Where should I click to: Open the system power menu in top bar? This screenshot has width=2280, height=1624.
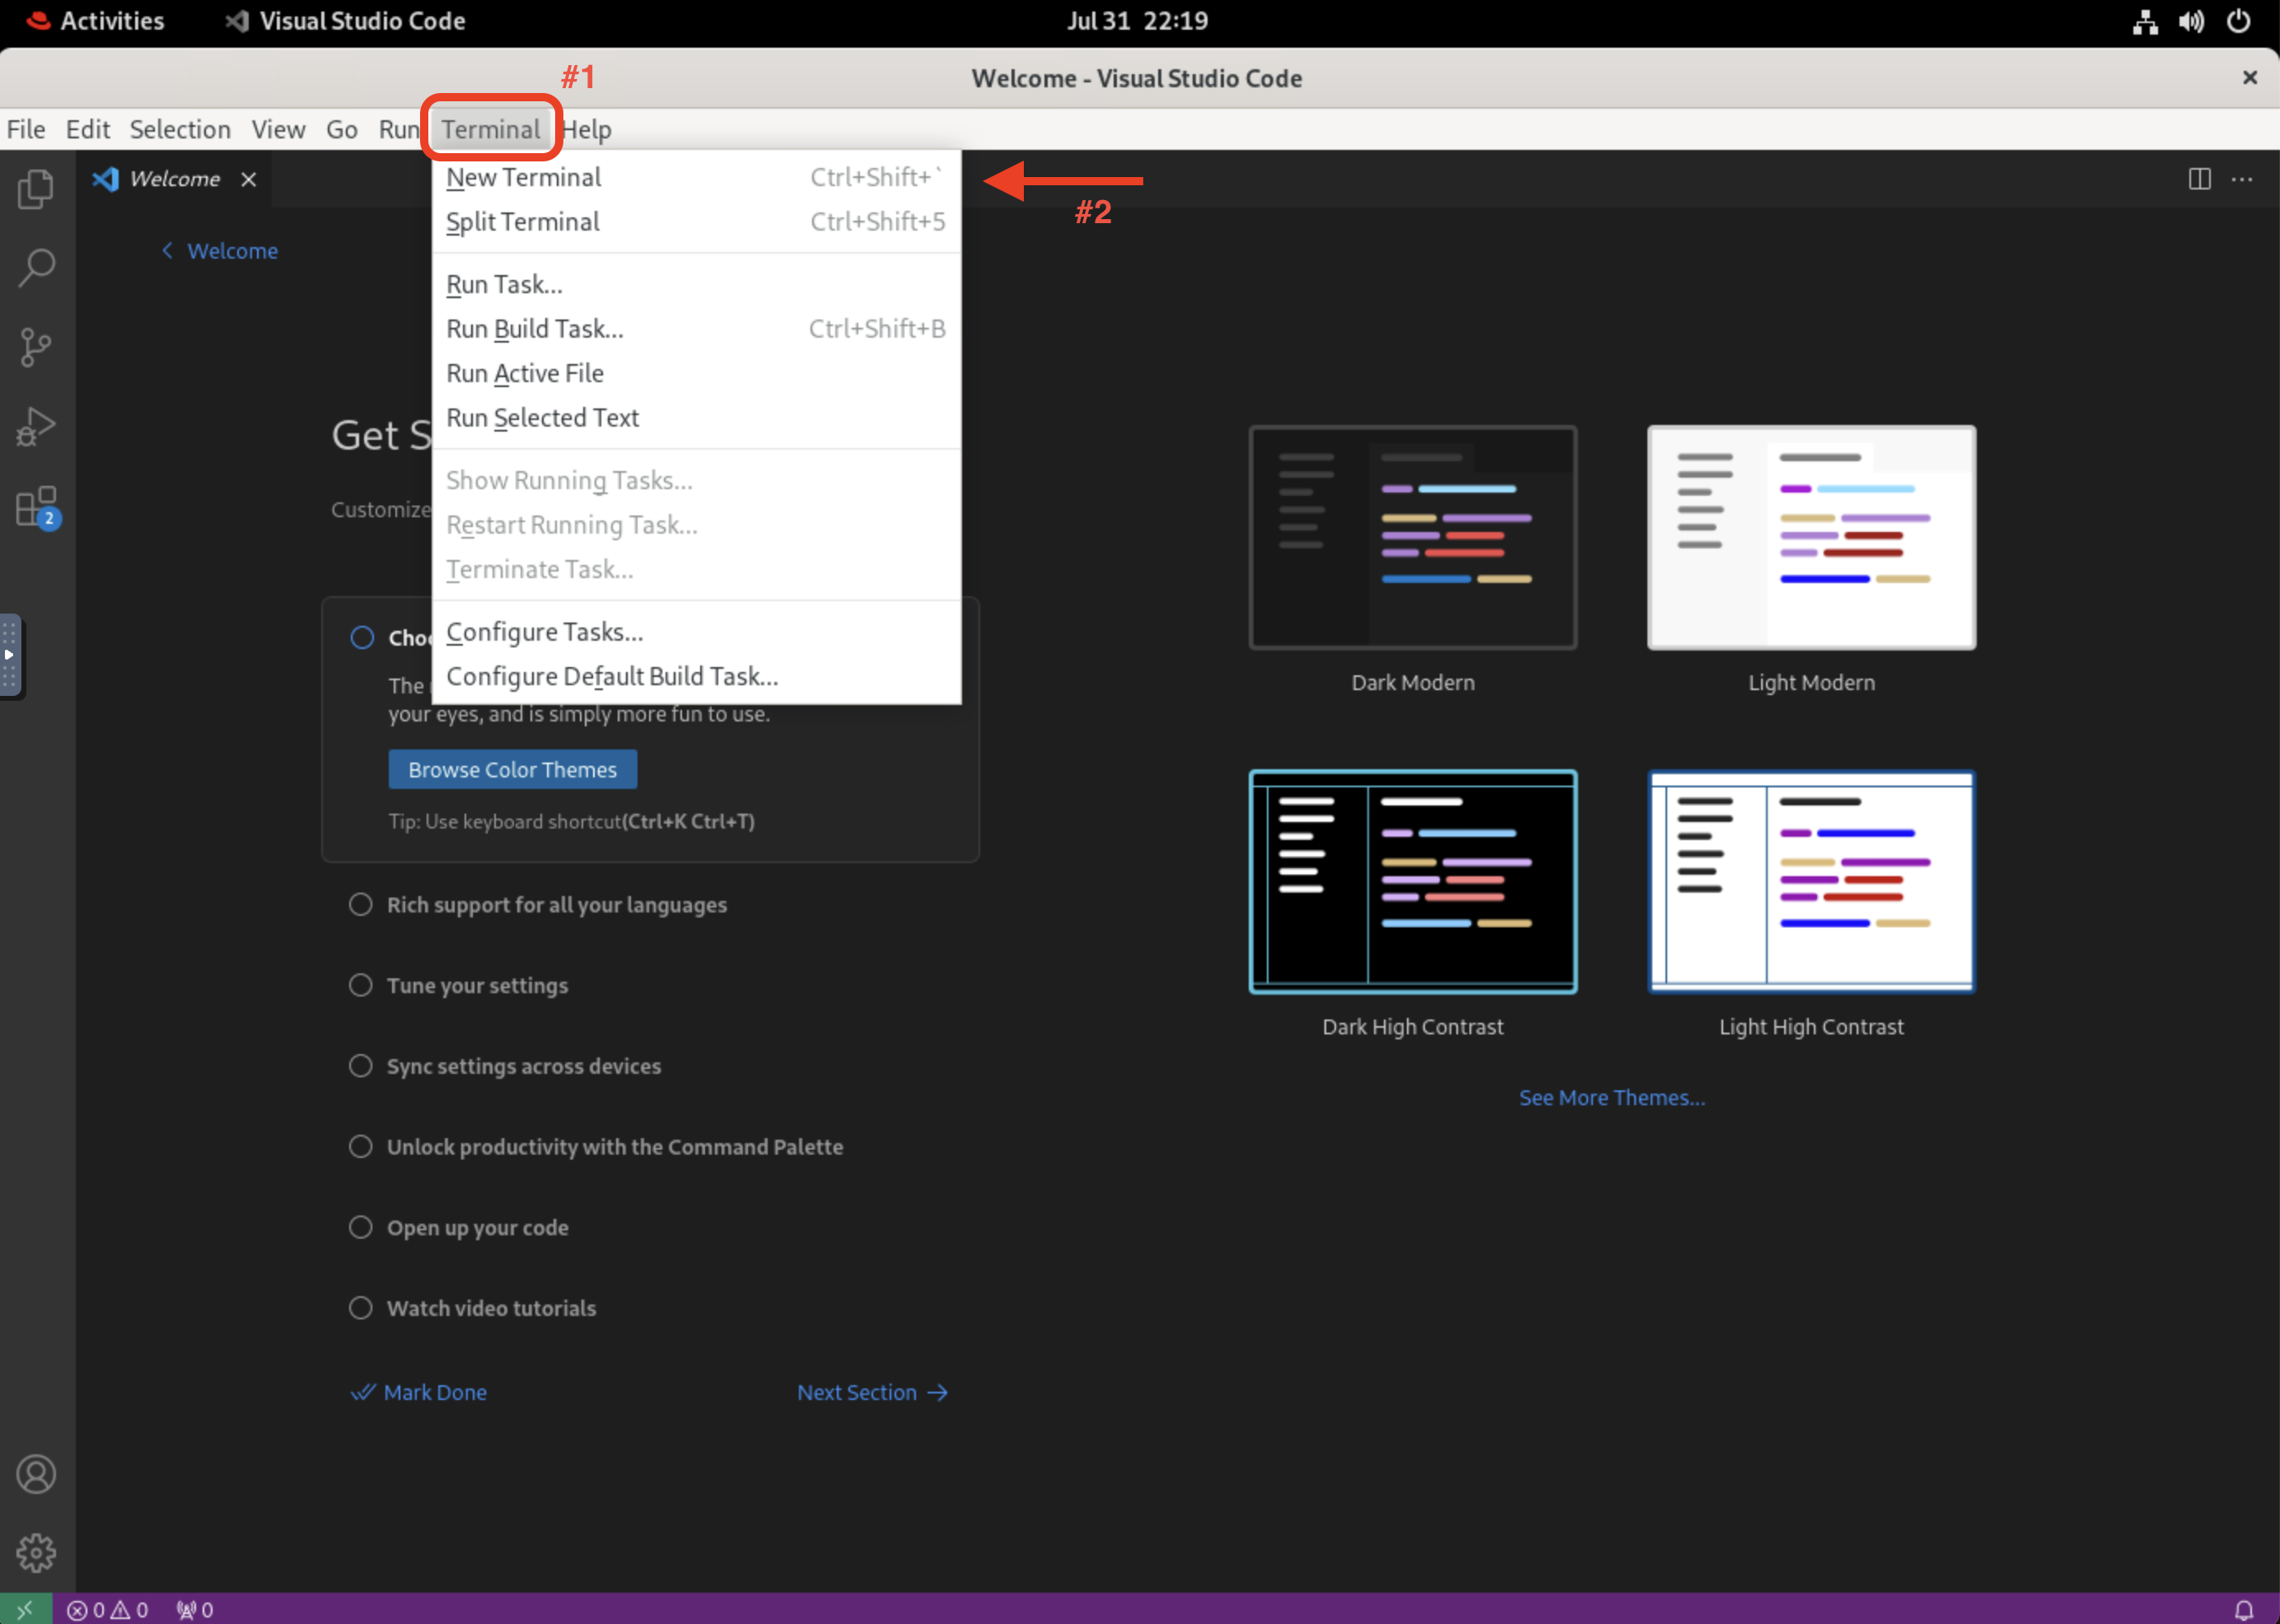2238,21
